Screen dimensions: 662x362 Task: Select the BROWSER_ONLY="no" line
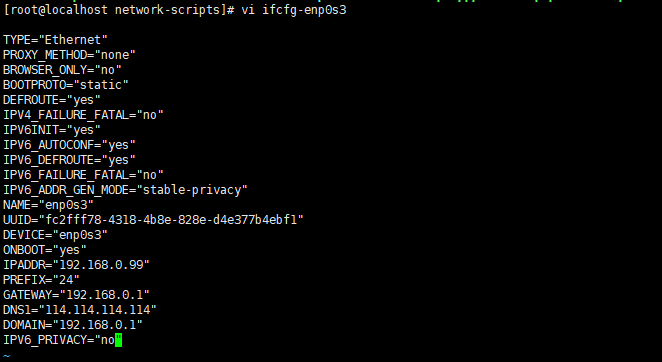tap(62, 70)
